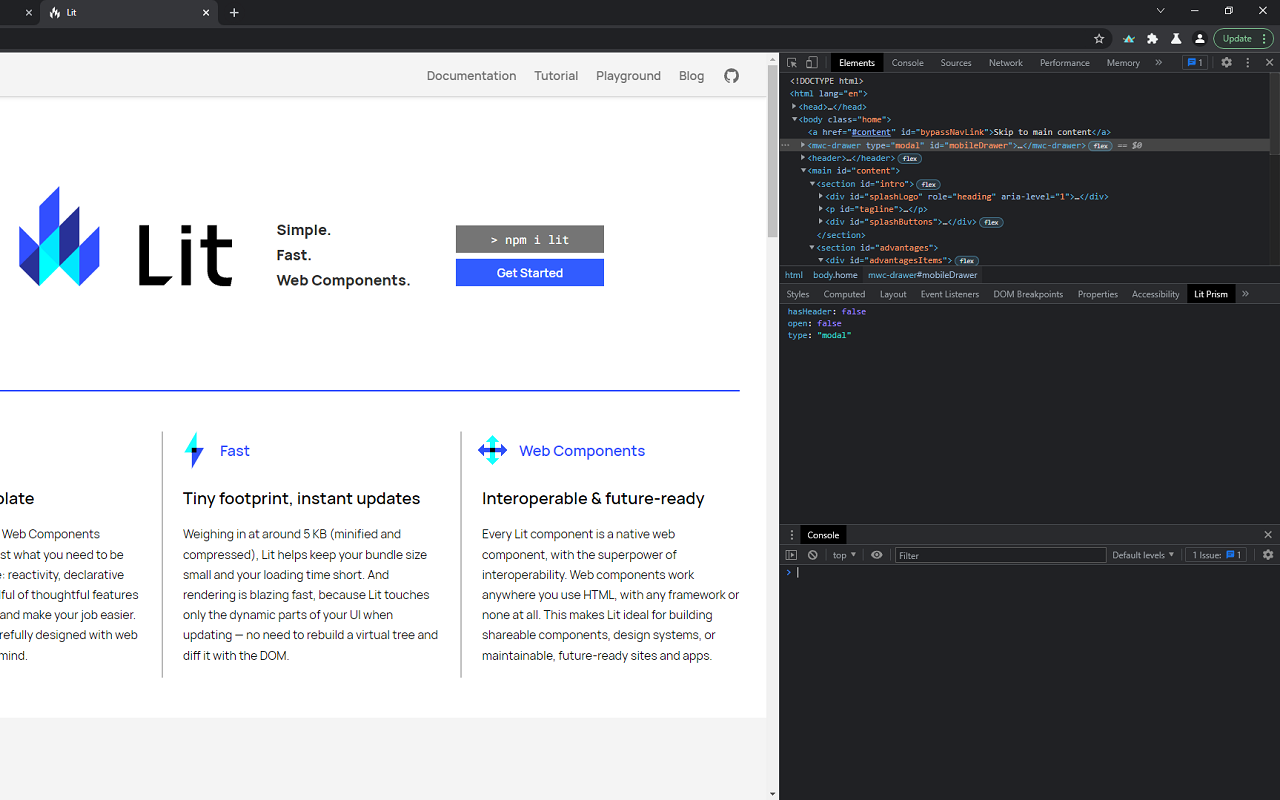Viewport: 1280px width, 800px height.
Task: Activate the inspect element picker tool
Action: [x=791, y=63]
